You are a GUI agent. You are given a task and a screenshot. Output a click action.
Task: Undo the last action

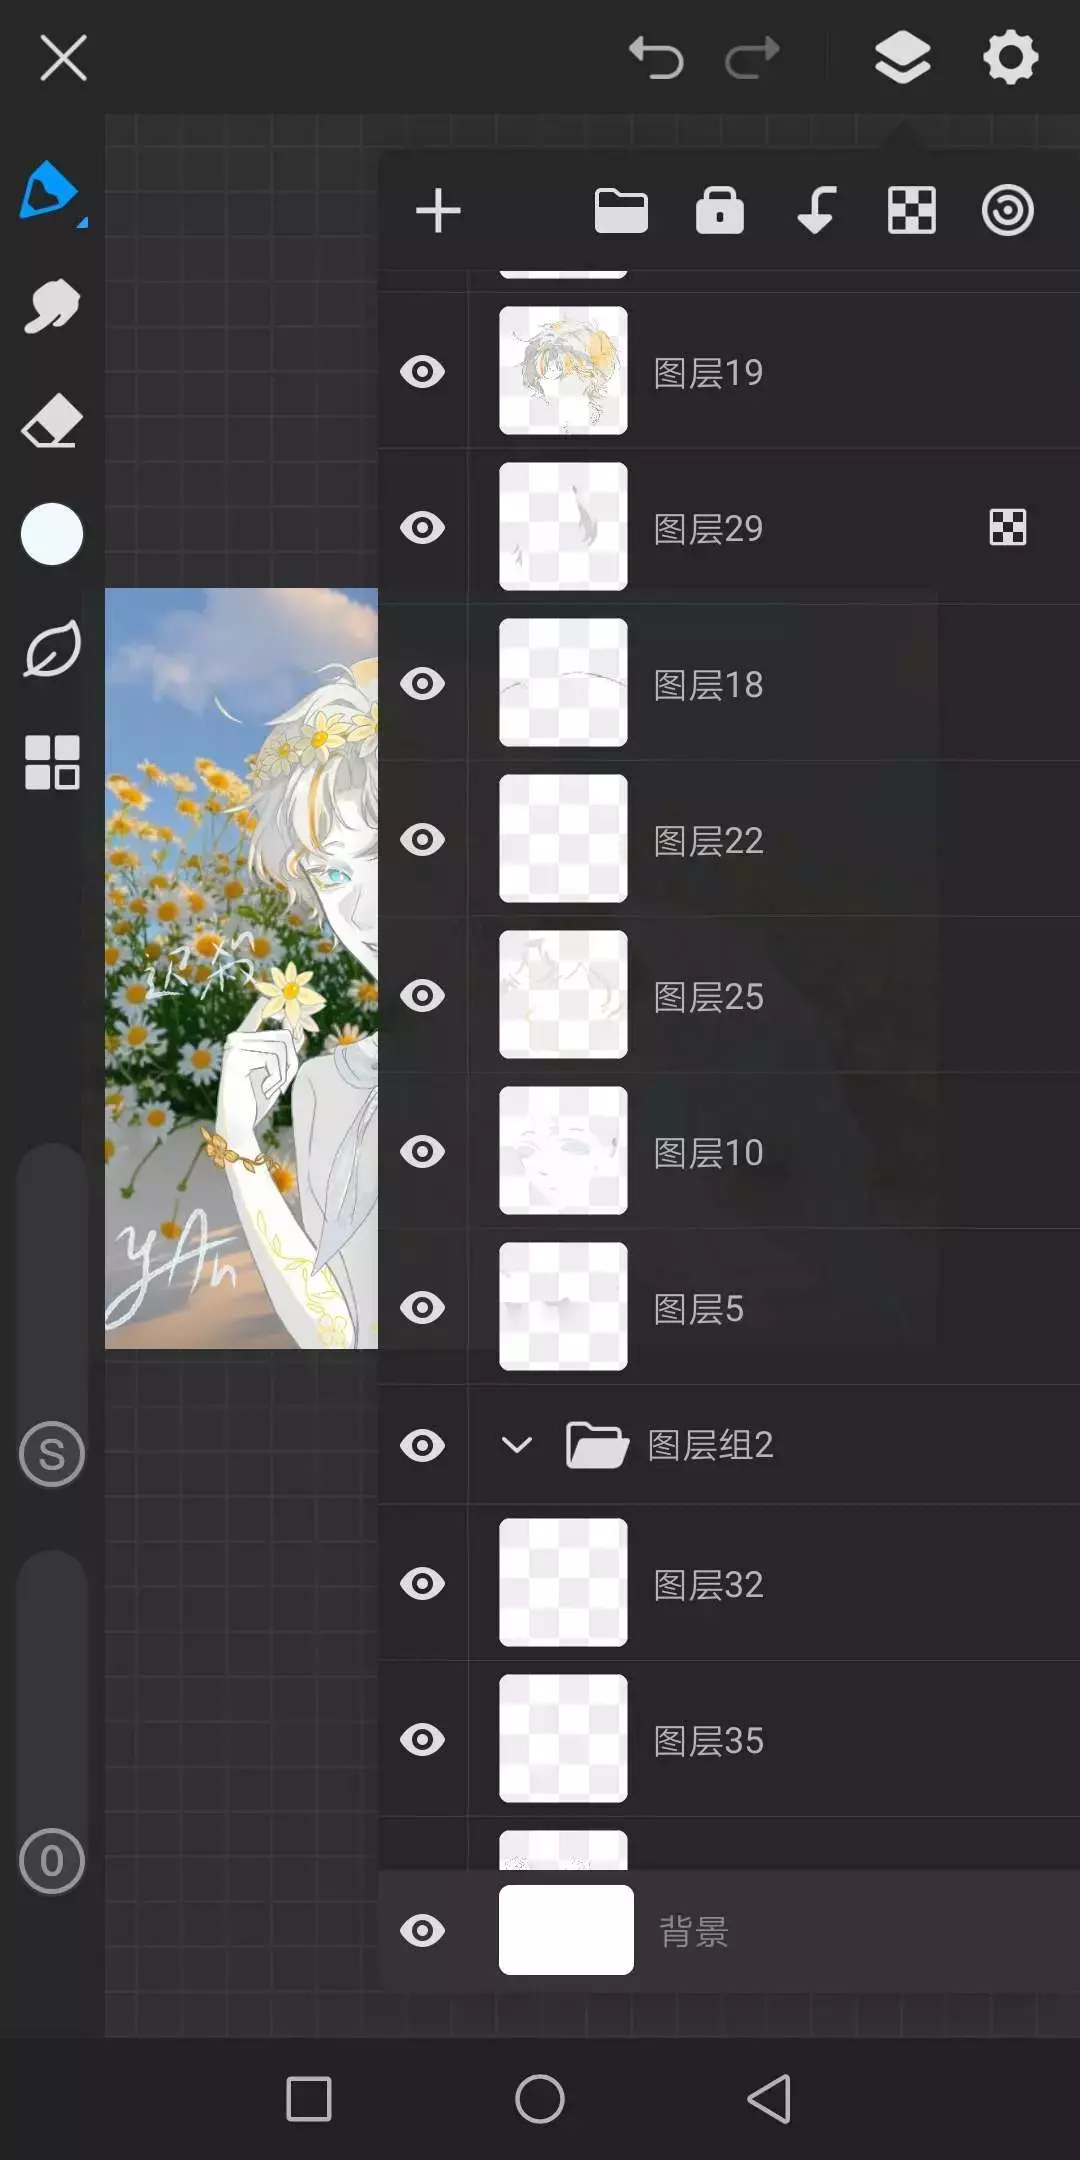(656, 57)
